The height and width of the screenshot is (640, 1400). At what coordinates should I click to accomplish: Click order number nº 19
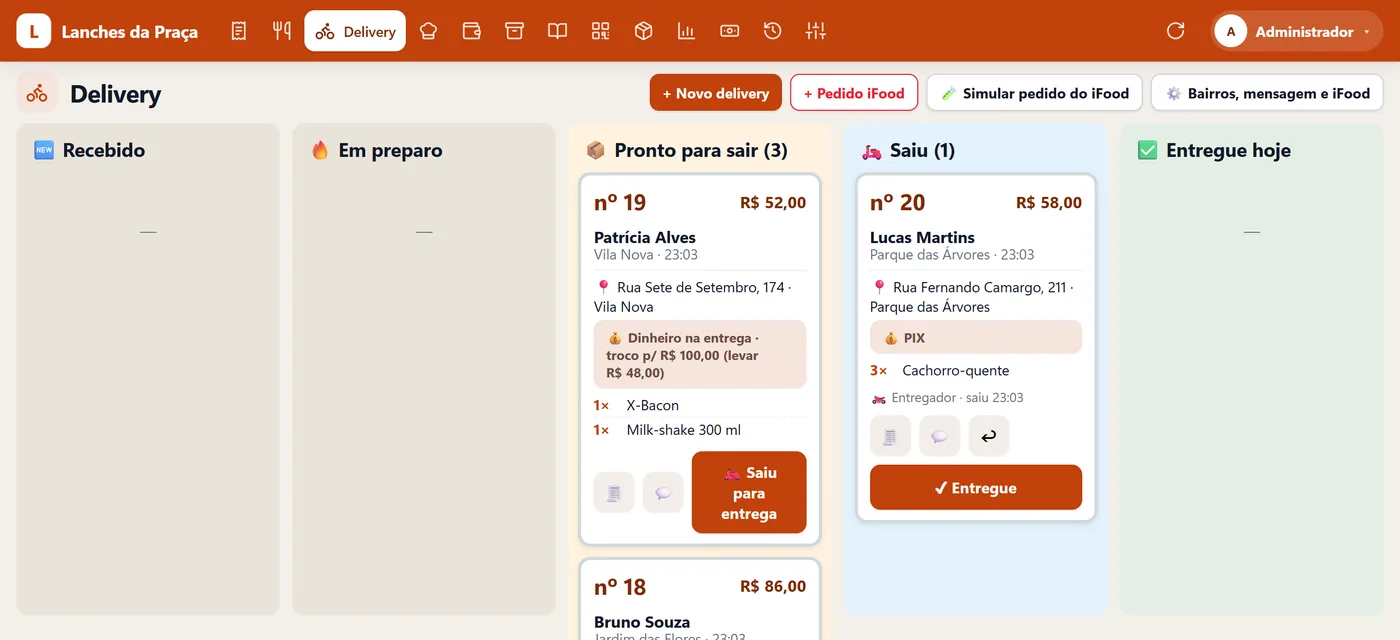620,203
